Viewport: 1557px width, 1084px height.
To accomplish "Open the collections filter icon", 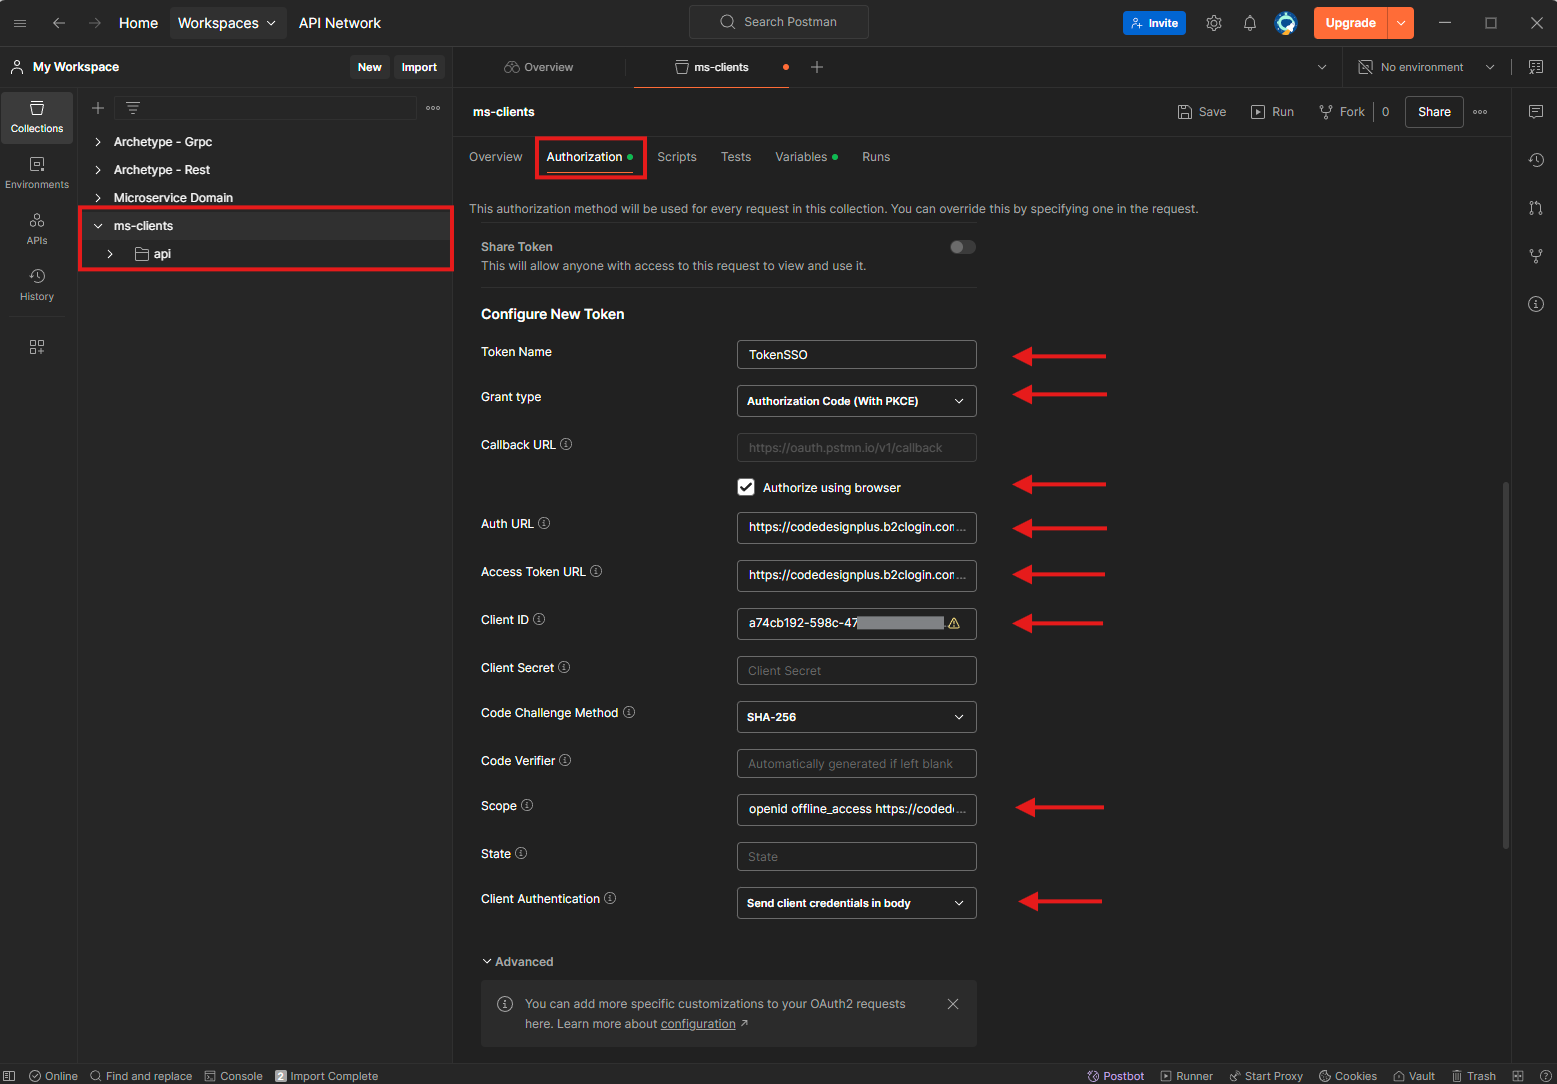I will point(133,108).
